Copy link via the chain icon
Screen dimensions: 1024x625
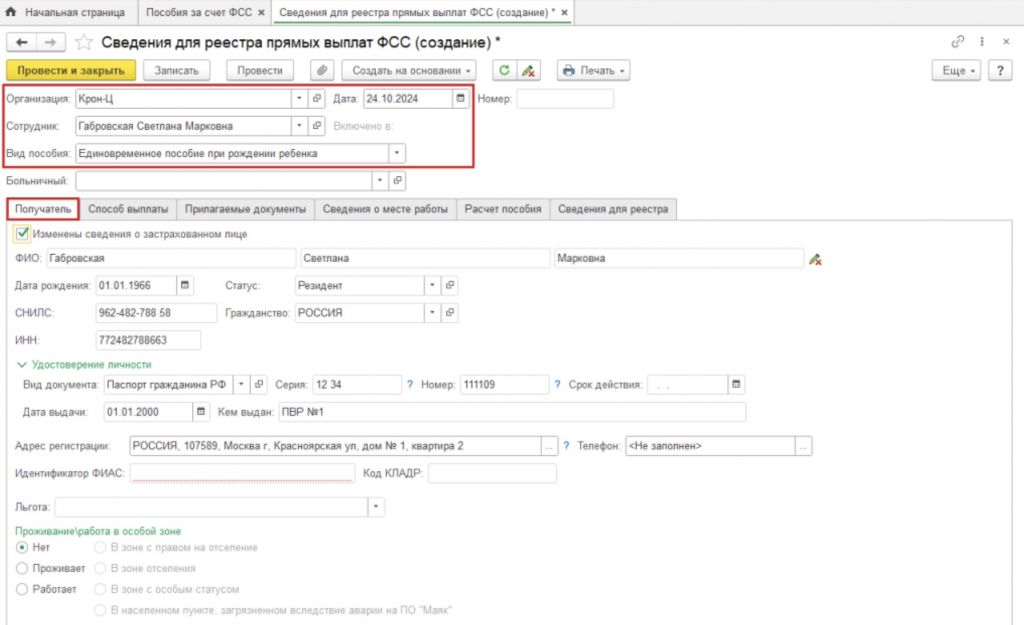957,41
